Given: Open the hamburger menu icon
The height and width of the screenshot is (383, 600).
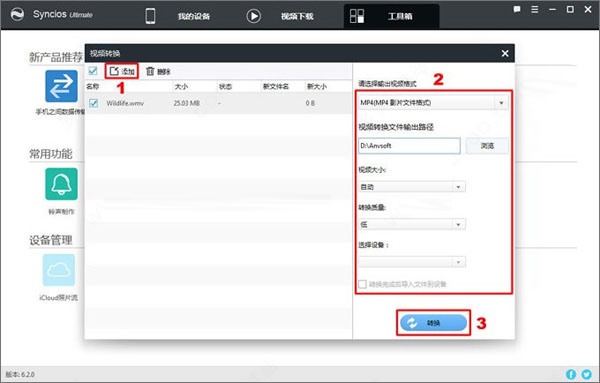Looking at the screenshot, I should click(x=535, y=10).
